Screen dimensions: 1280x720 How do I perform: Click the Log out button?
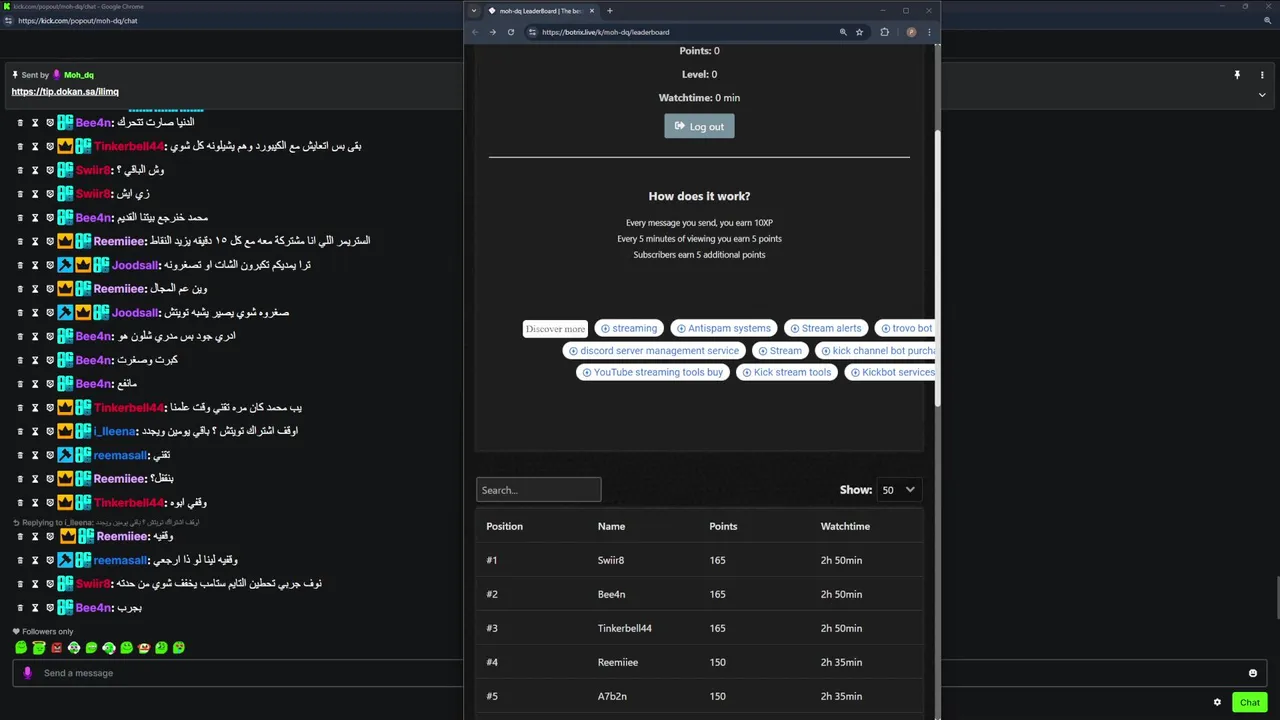pyautogui.click(x=699, y=126)
